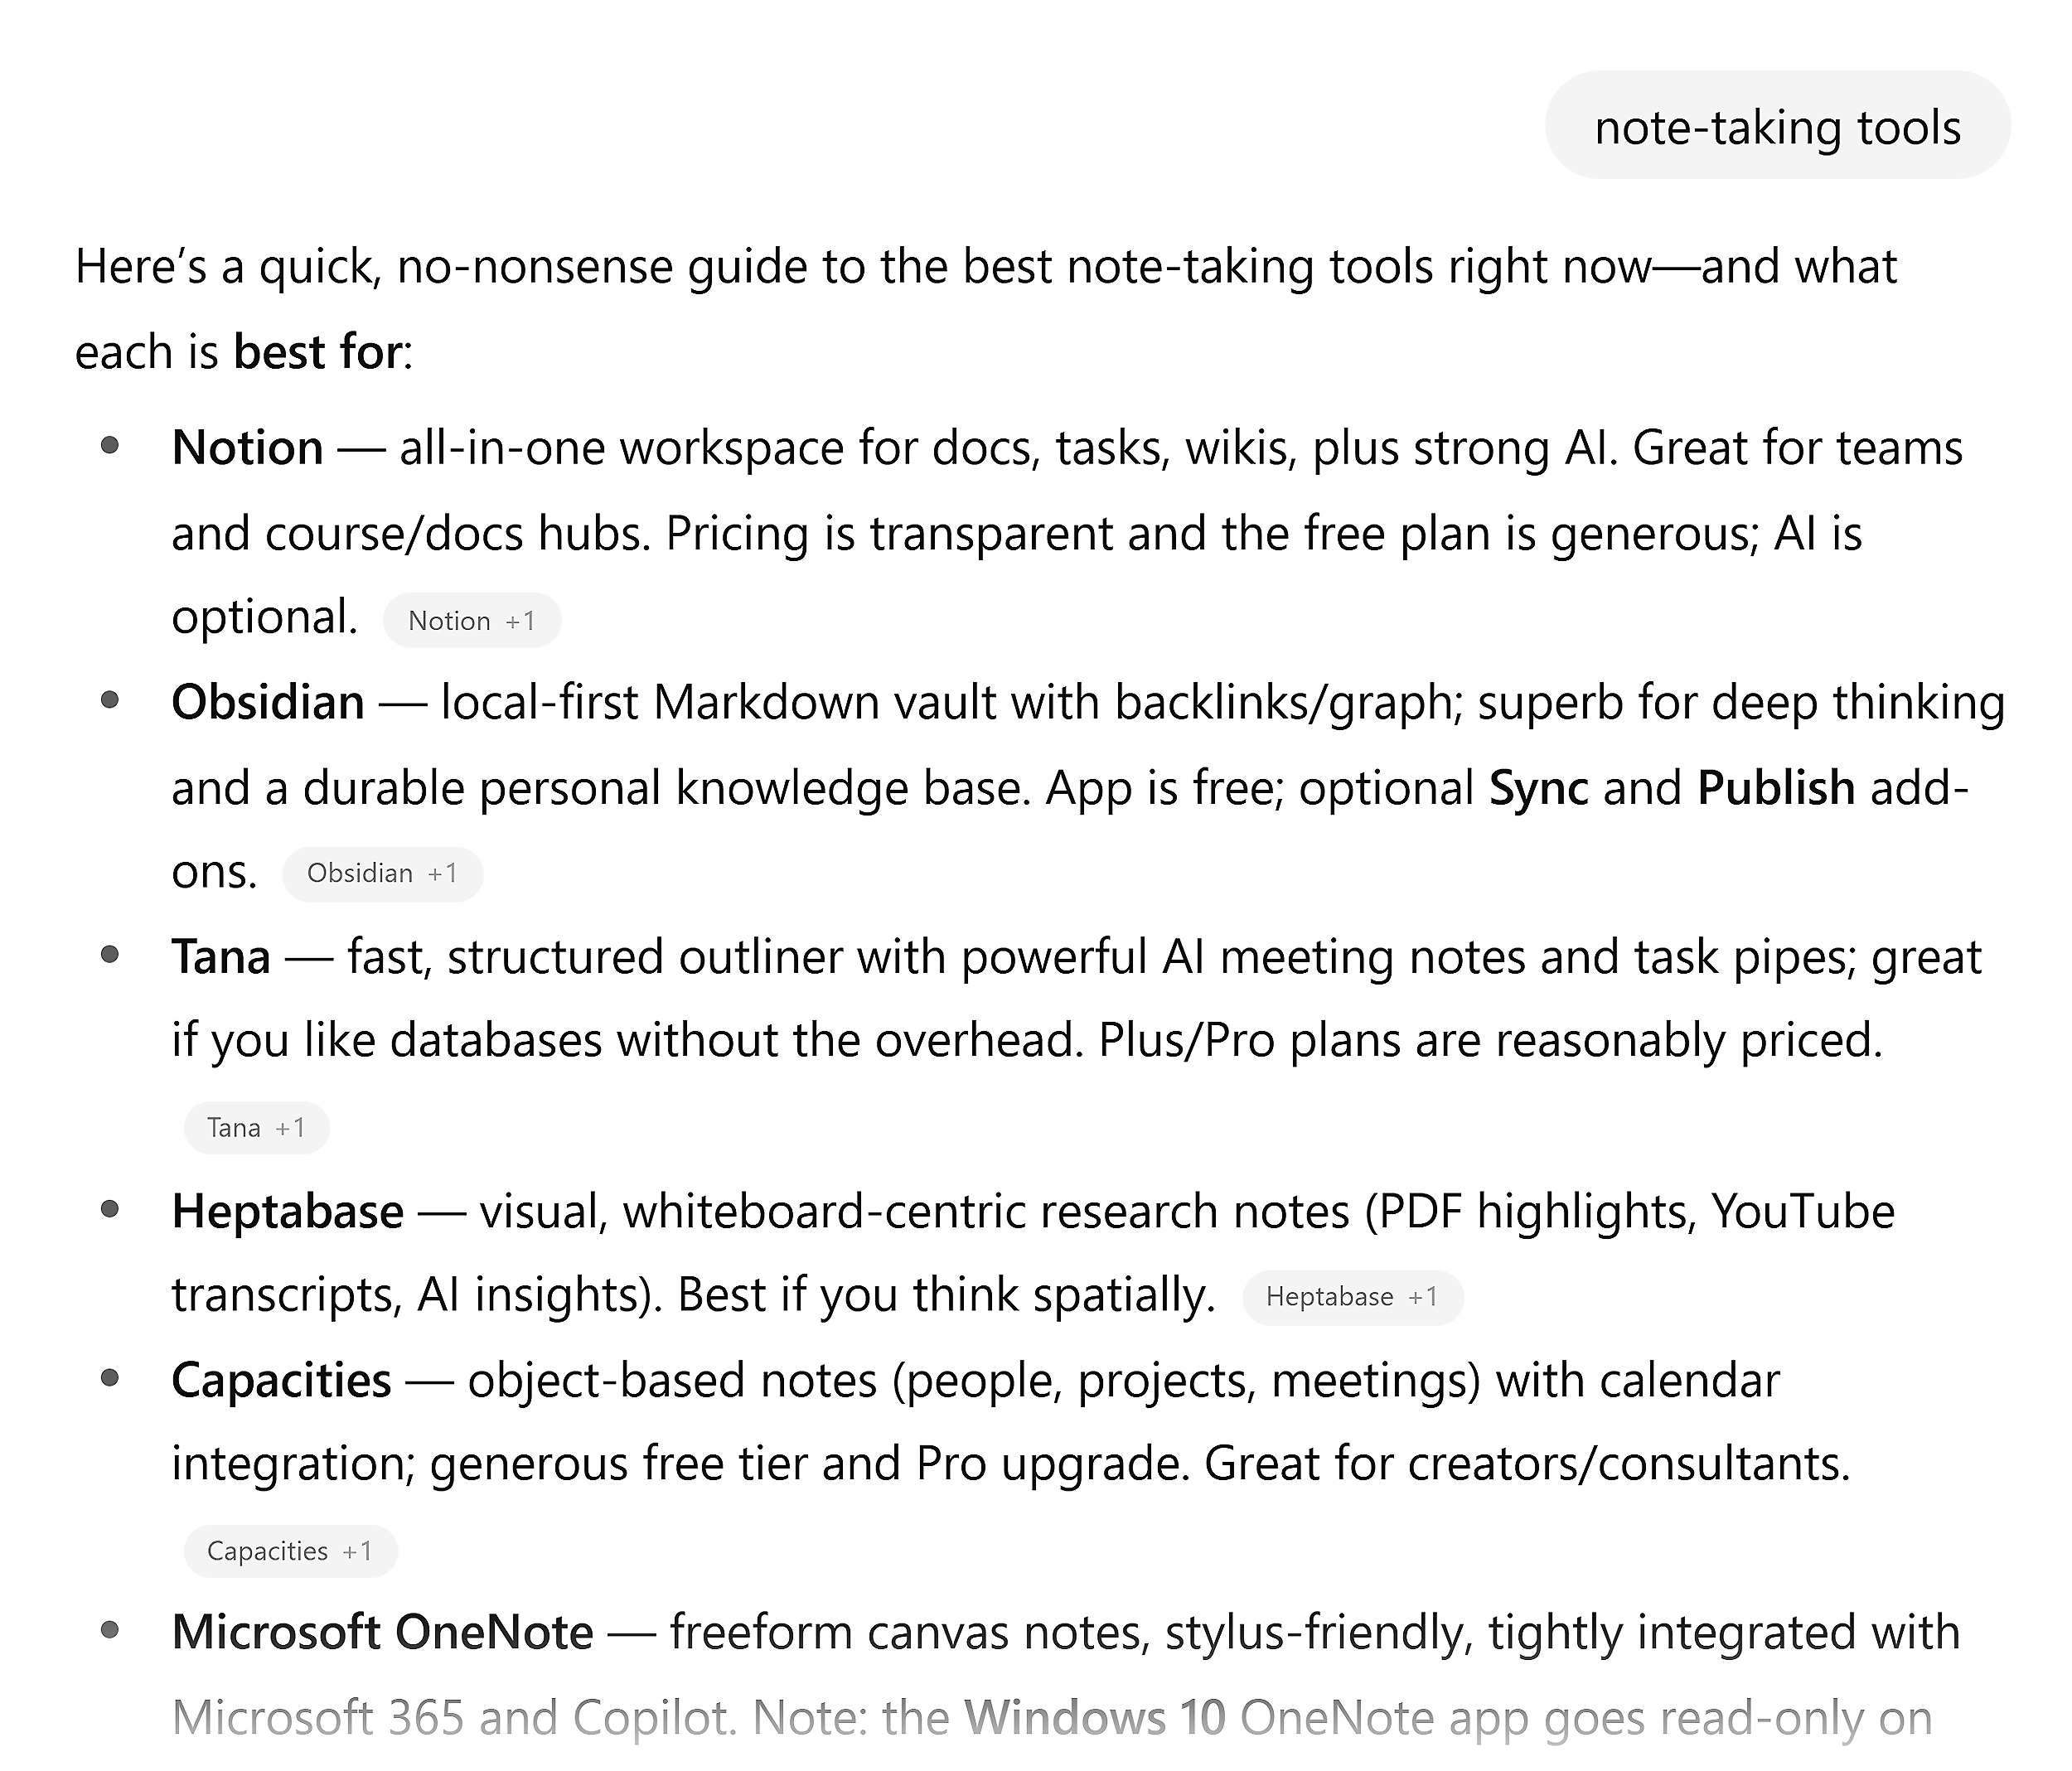Click the bold Notion heading in the list
2072x1771 pixels.
[246, 448]
